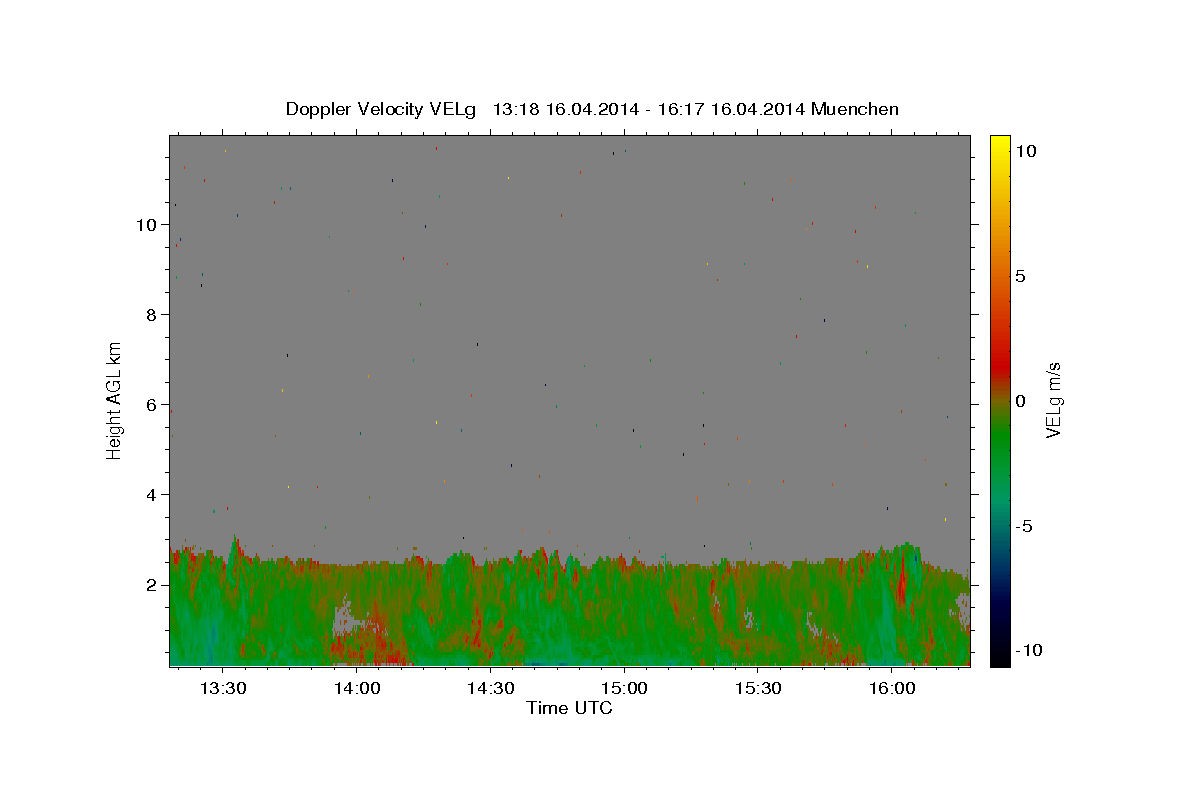
Task: Click the colorbar tick label 5
Action: pyautogui.click(x=1020, y=276)
